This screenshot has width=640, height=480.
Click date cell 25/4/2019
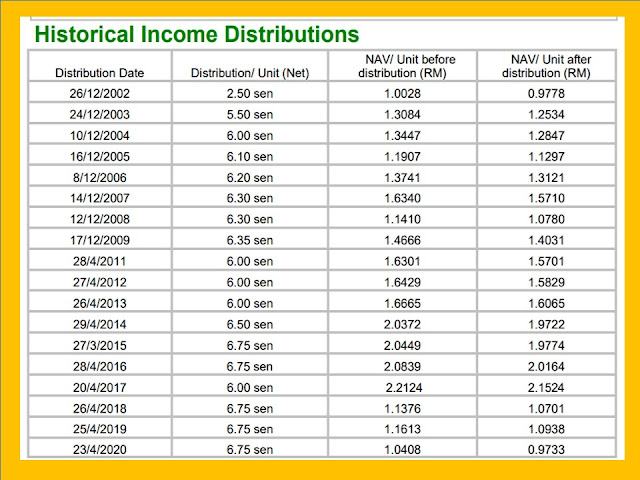[100, 429]
